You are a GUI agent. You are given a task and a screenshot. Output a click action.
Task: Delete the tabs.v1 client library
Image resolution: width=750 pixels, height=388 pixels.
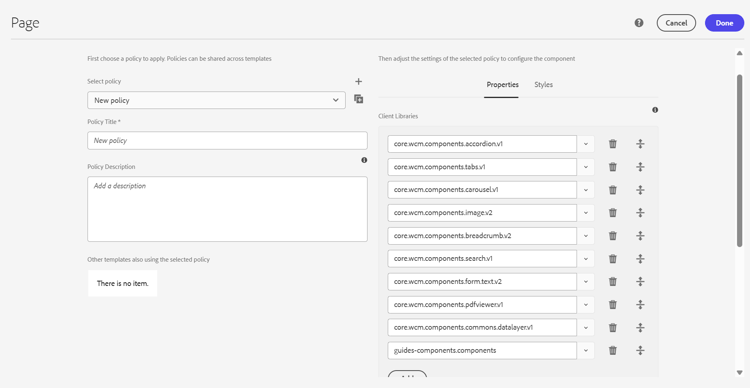pos(613,166)
